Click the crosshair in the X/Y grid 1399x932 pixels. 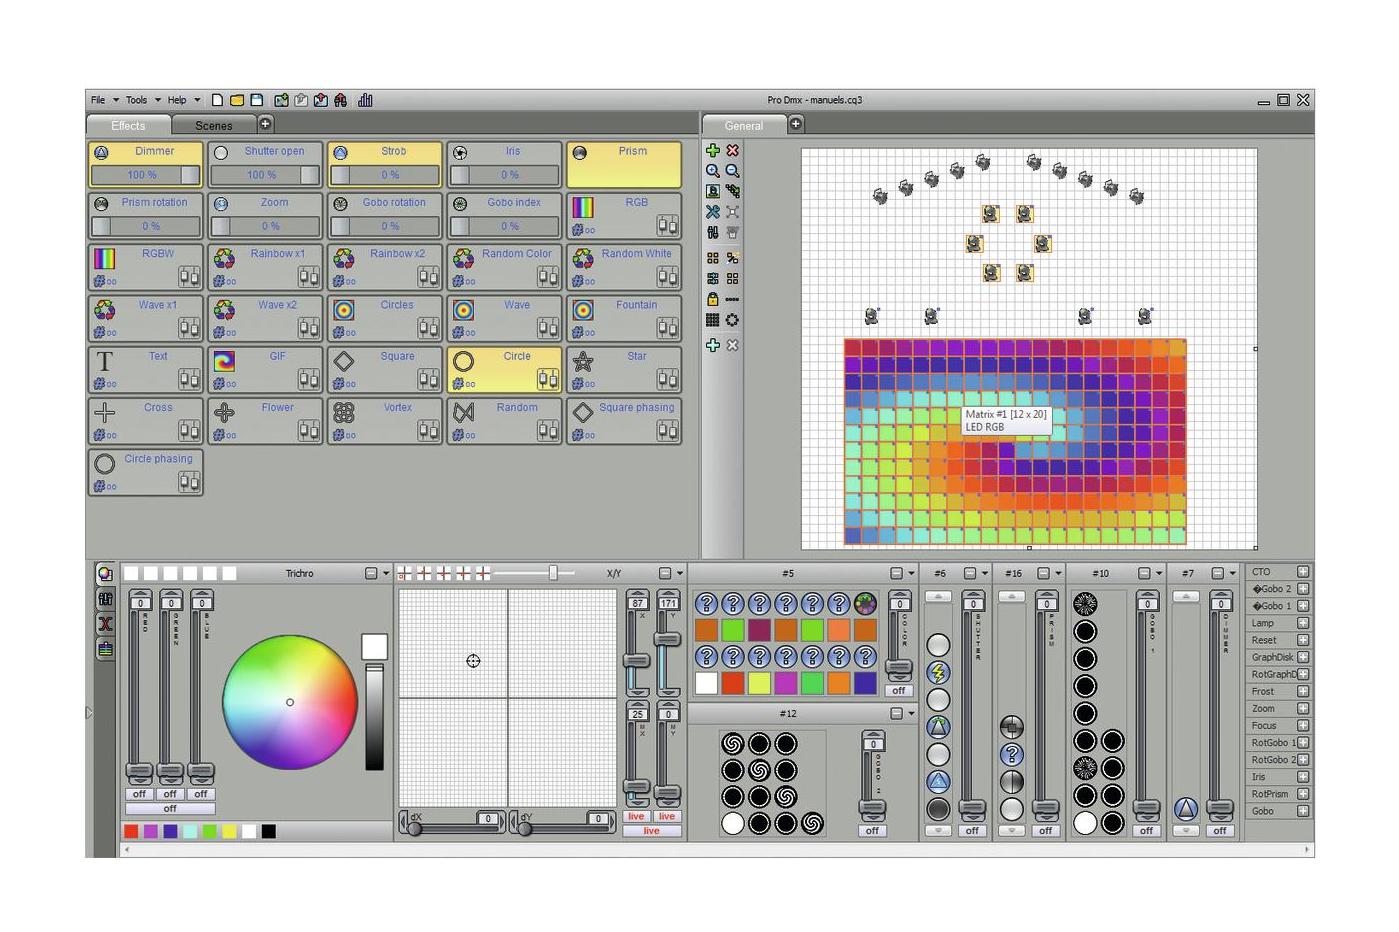(x=473, y=661)
